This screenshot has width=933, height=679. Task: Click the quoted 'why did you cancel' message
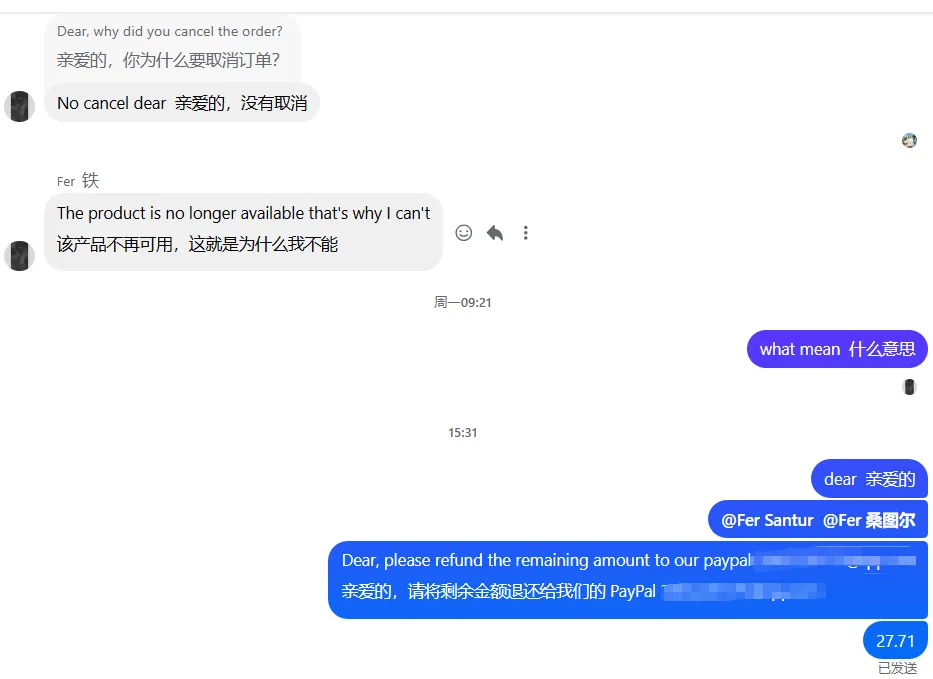click(x=172, y=47)
